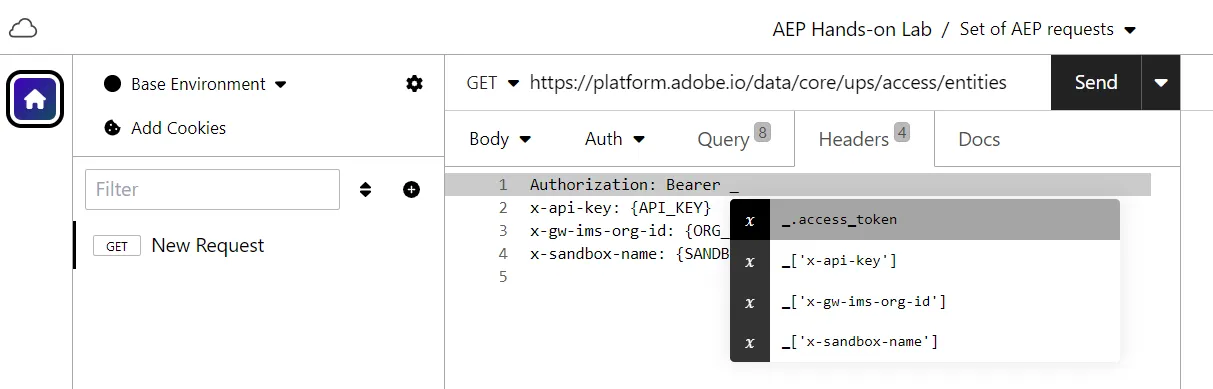Click the Send button
The width and height of the screenshot is (1213, 389).
point(1096,83)
